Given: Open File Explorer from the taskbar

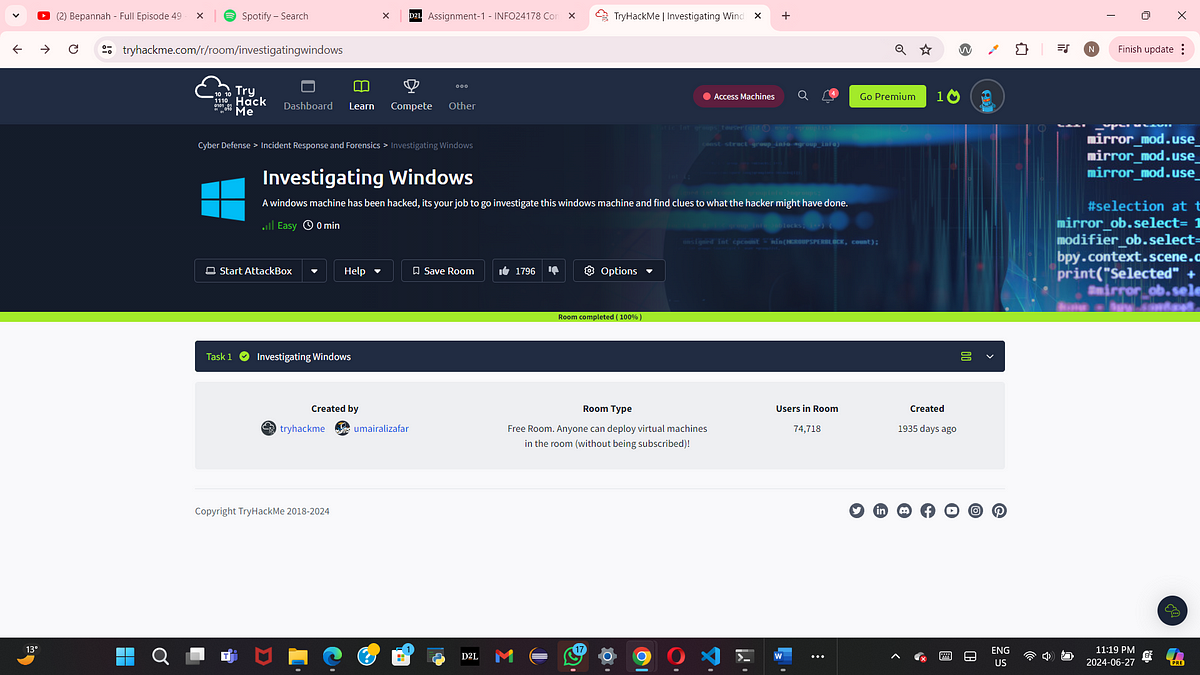Looking at the screenshot, I should click(297, 656).
